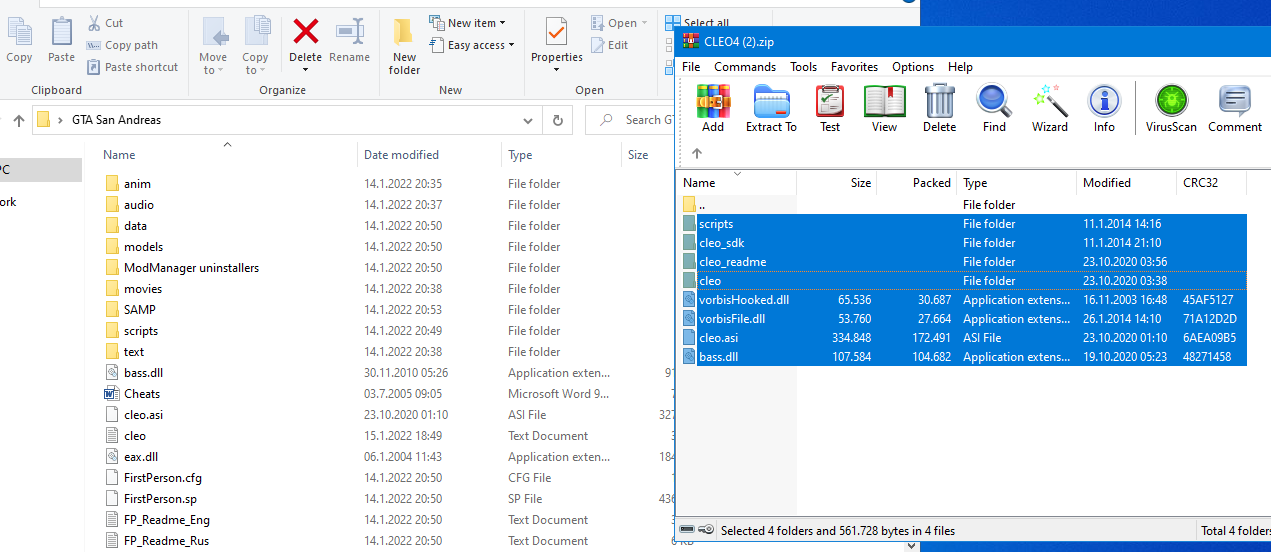
Task: Start VirusScan on the archive
Action: coord(1171,108)
